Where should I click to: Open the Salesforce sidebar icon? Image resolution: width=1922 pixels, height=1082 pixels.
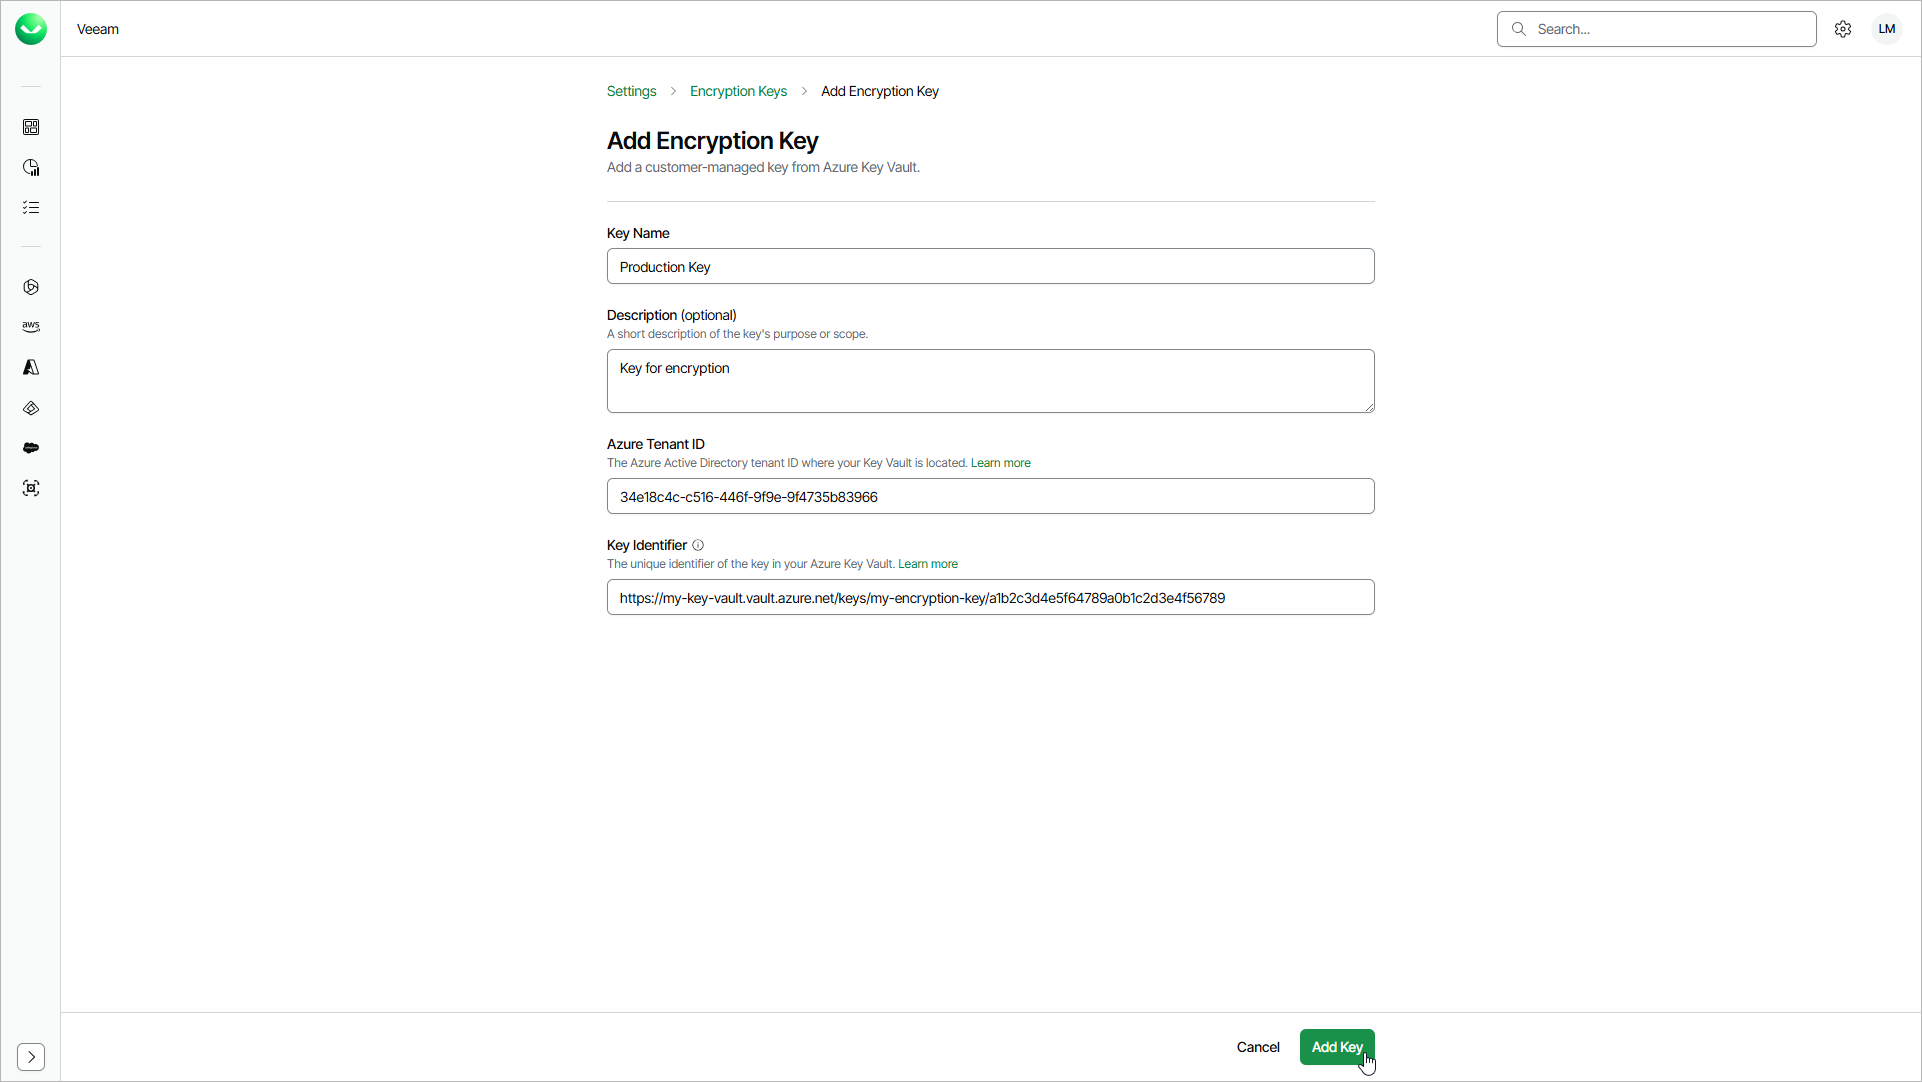pos(31,448)
